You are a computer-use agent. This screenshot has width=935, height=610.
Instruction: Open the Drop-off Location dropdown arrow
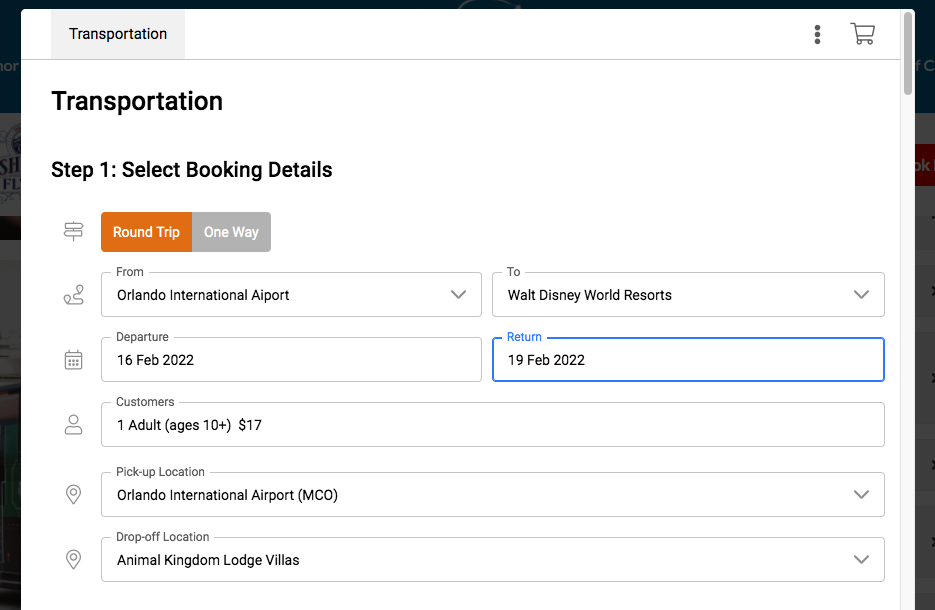[x=861, y=560]
